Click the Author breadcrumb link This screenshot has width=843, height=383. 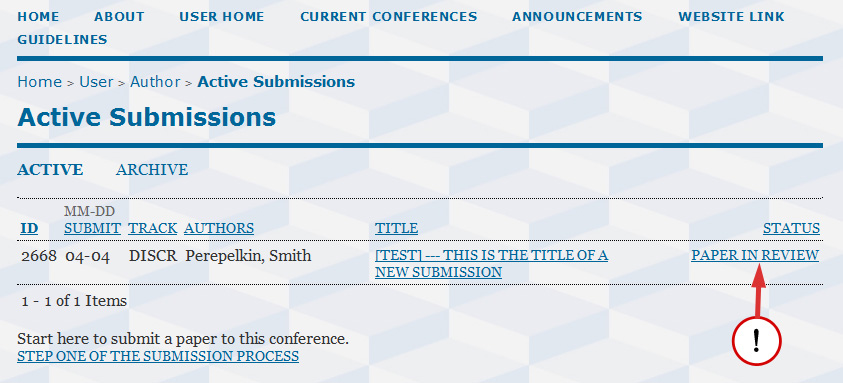coord(155,82)
